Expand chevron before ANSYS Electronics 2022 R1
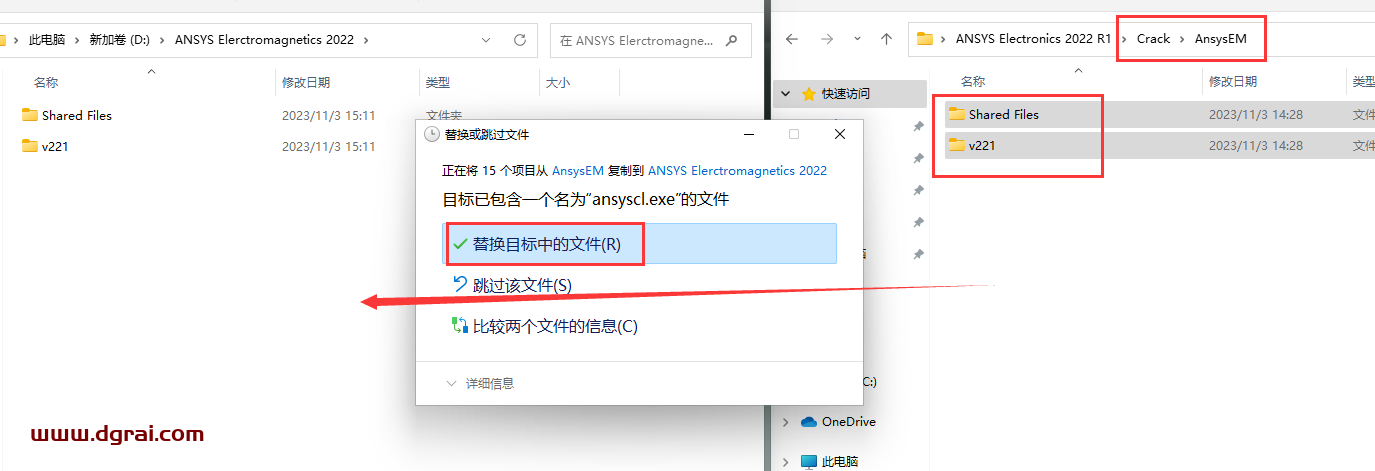 coord(944,39)
